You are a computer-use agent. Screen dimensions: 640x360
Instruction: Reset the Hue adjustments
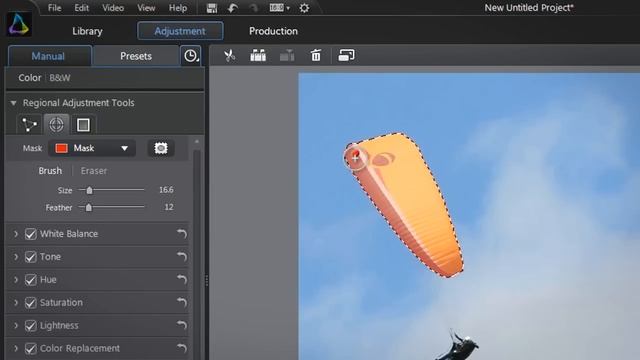[x=182, y=280]
